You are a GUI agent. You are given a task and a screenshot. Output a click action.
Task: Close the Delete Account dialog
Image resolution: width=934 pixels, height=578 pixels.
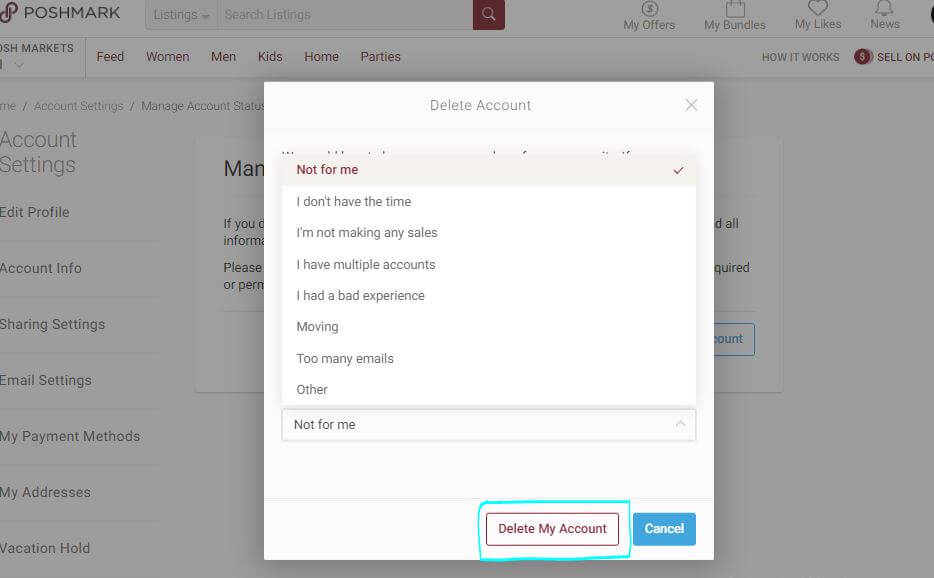click(x=691, y=105)
